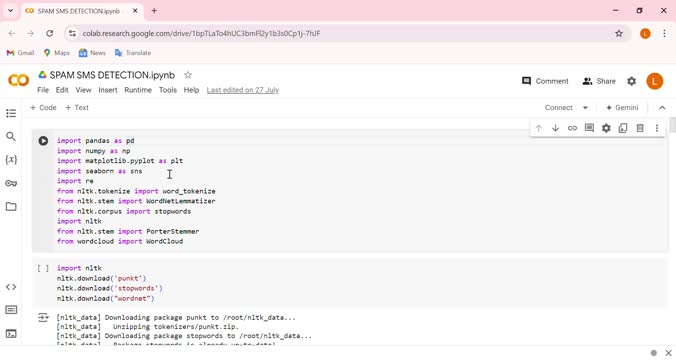Click the Comment button

545,81
